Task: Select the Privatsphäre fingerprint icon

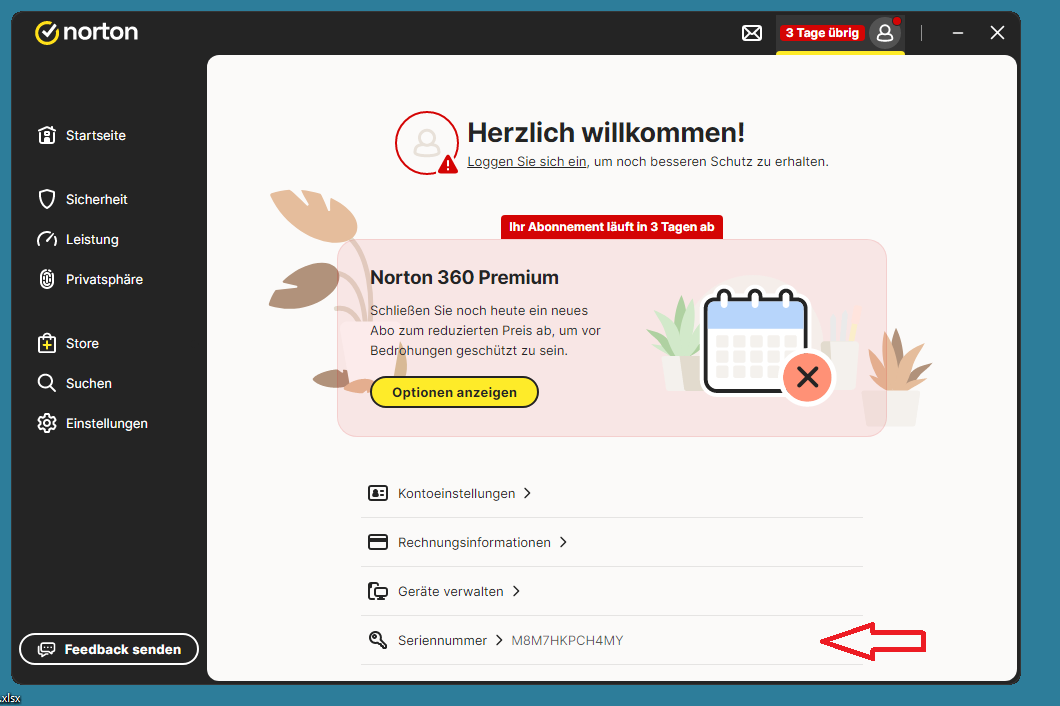Action: [x=47, y=279]
